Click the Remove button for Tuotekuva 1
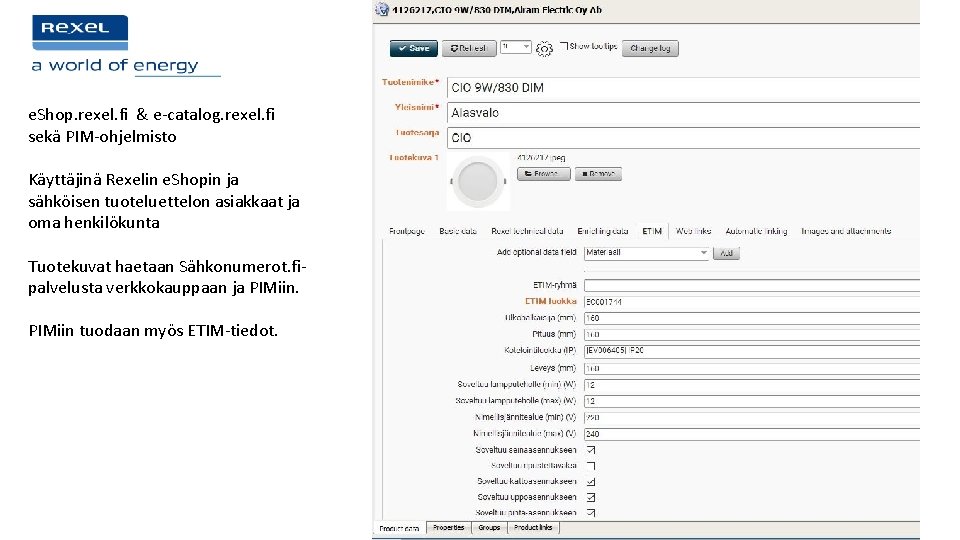Screen dimensions: 960x540 pos(598,174)
